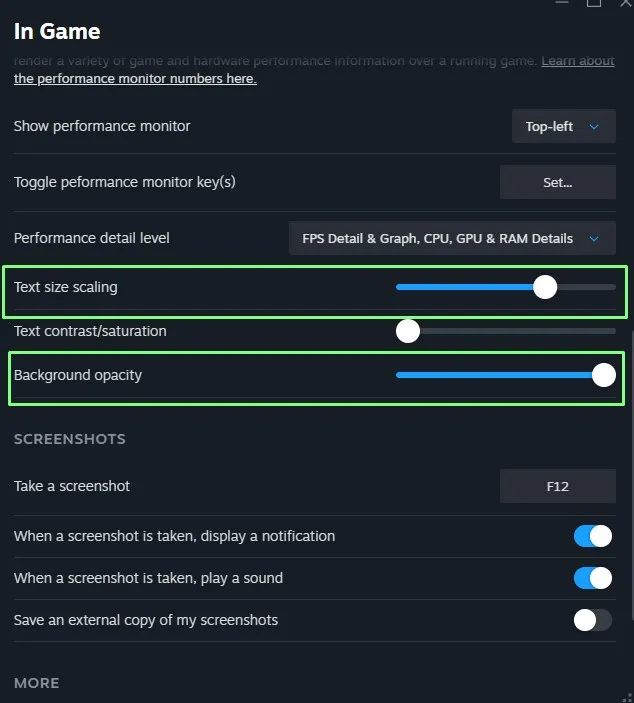Click the Background opacity slider handle
Viewport: 634px width, 703px height.
[604, 375]
